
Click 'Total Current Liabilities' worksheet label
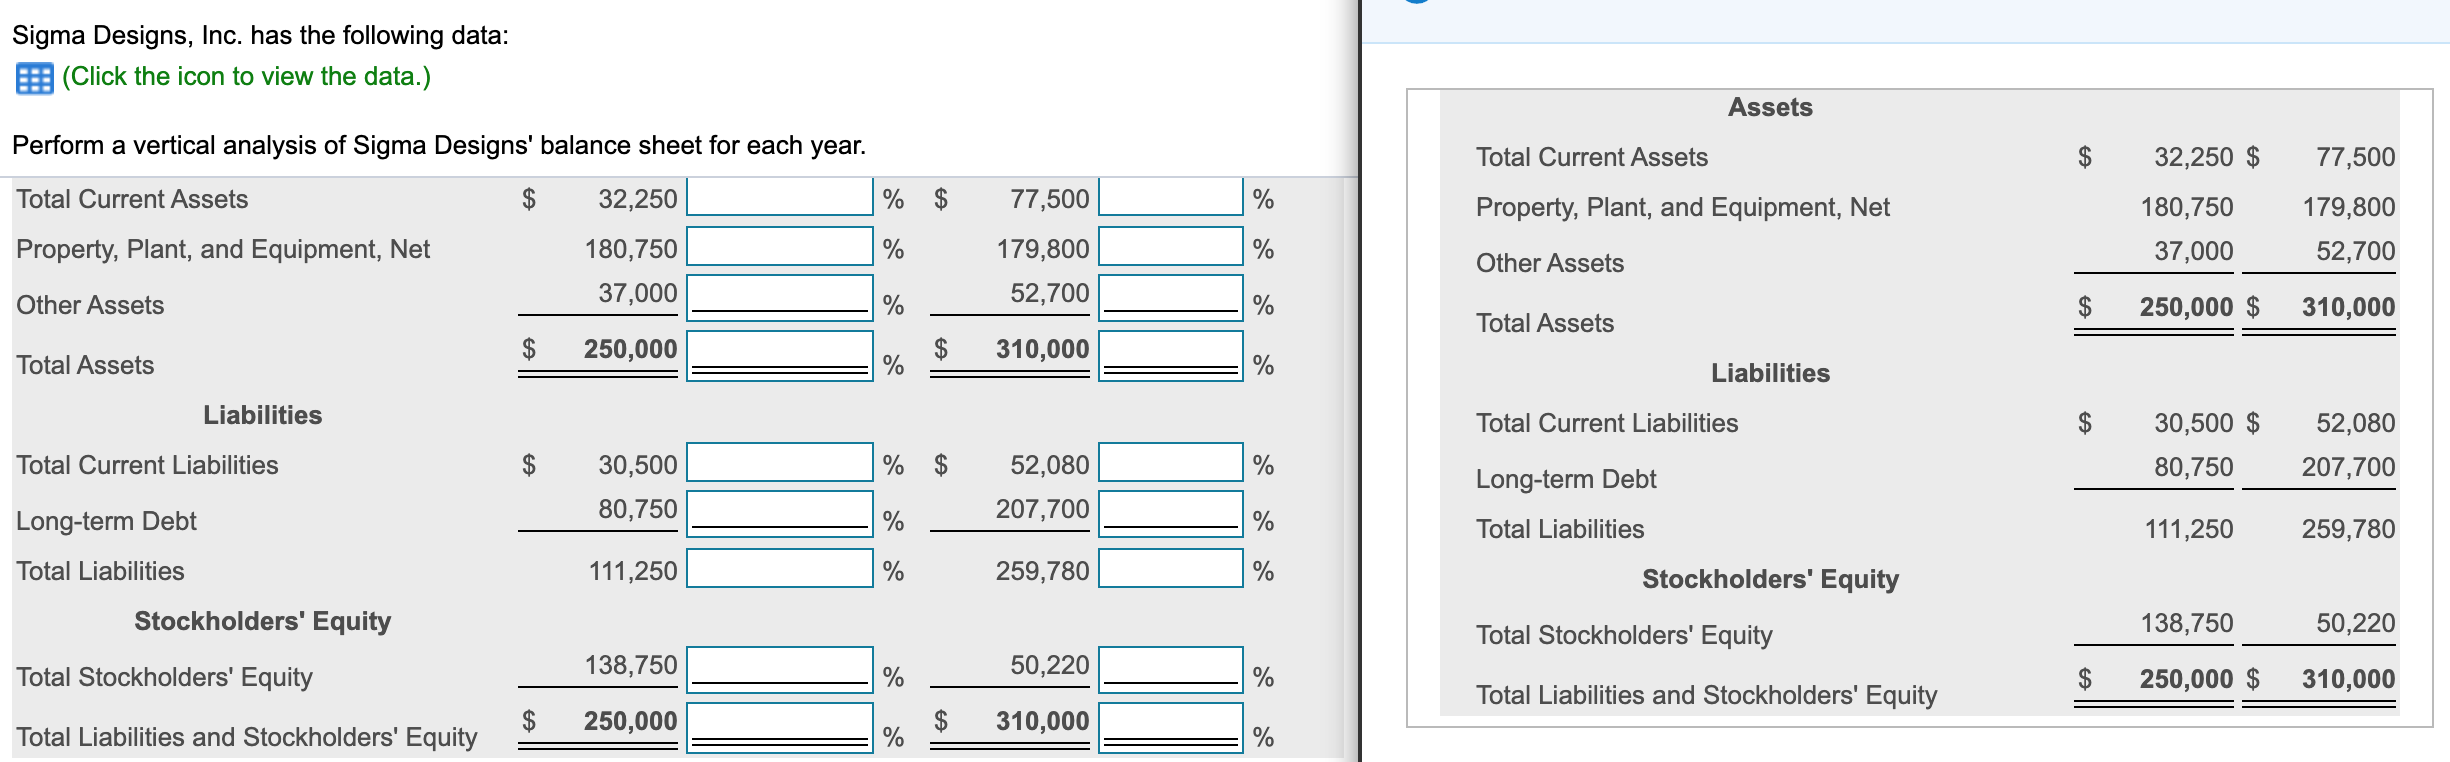[147, 465]
